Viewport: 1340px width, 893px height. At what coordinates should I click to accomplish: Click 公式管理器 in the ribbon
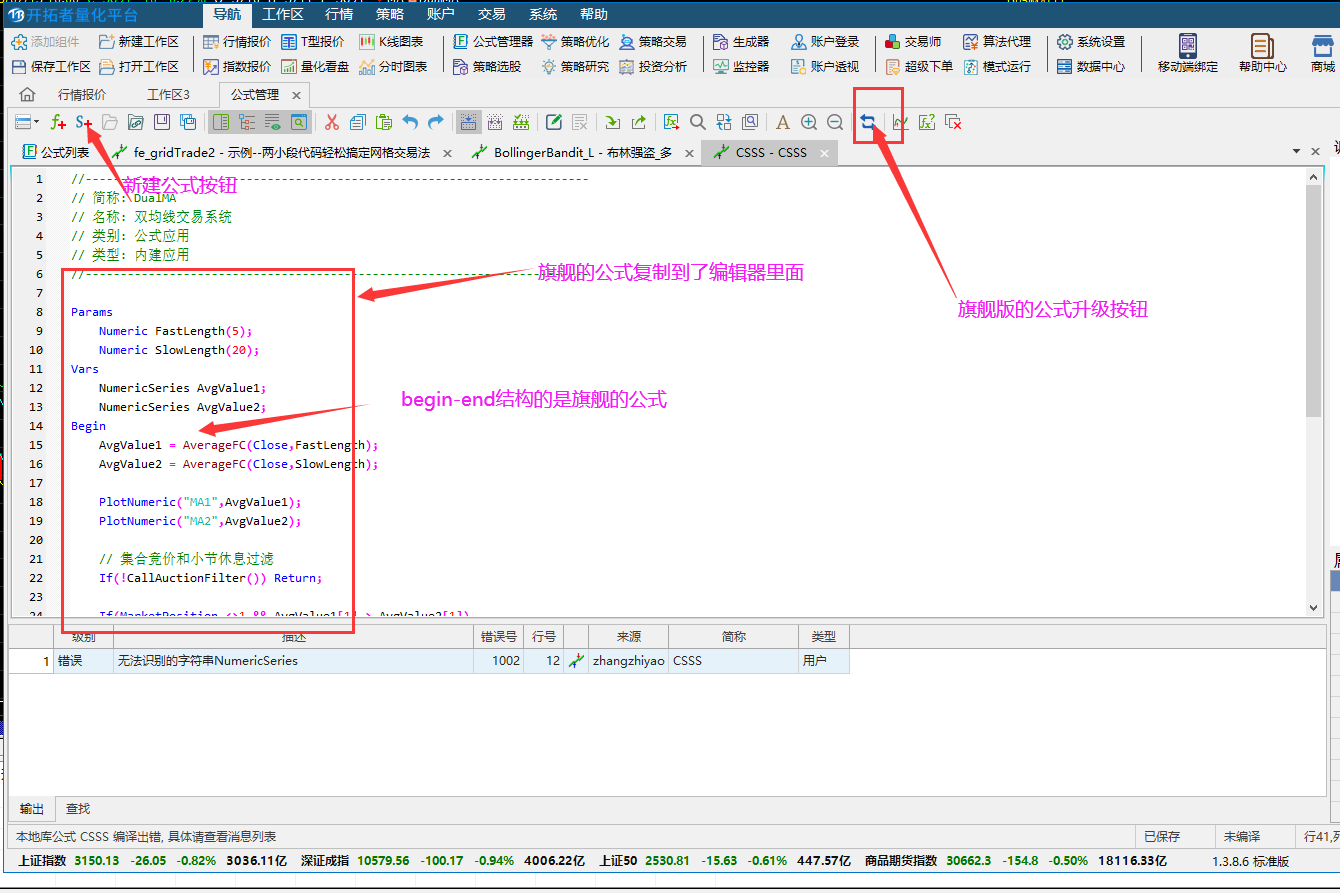[x=493, y=41]
